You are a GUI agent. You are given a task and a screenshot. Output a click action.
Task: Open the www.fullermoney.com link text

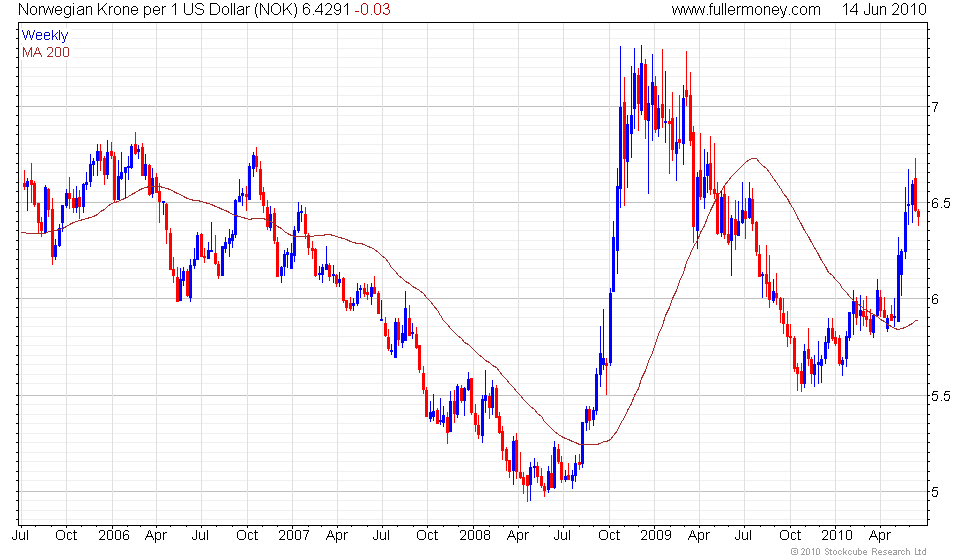pyautogui.click(x=746, y=10)
